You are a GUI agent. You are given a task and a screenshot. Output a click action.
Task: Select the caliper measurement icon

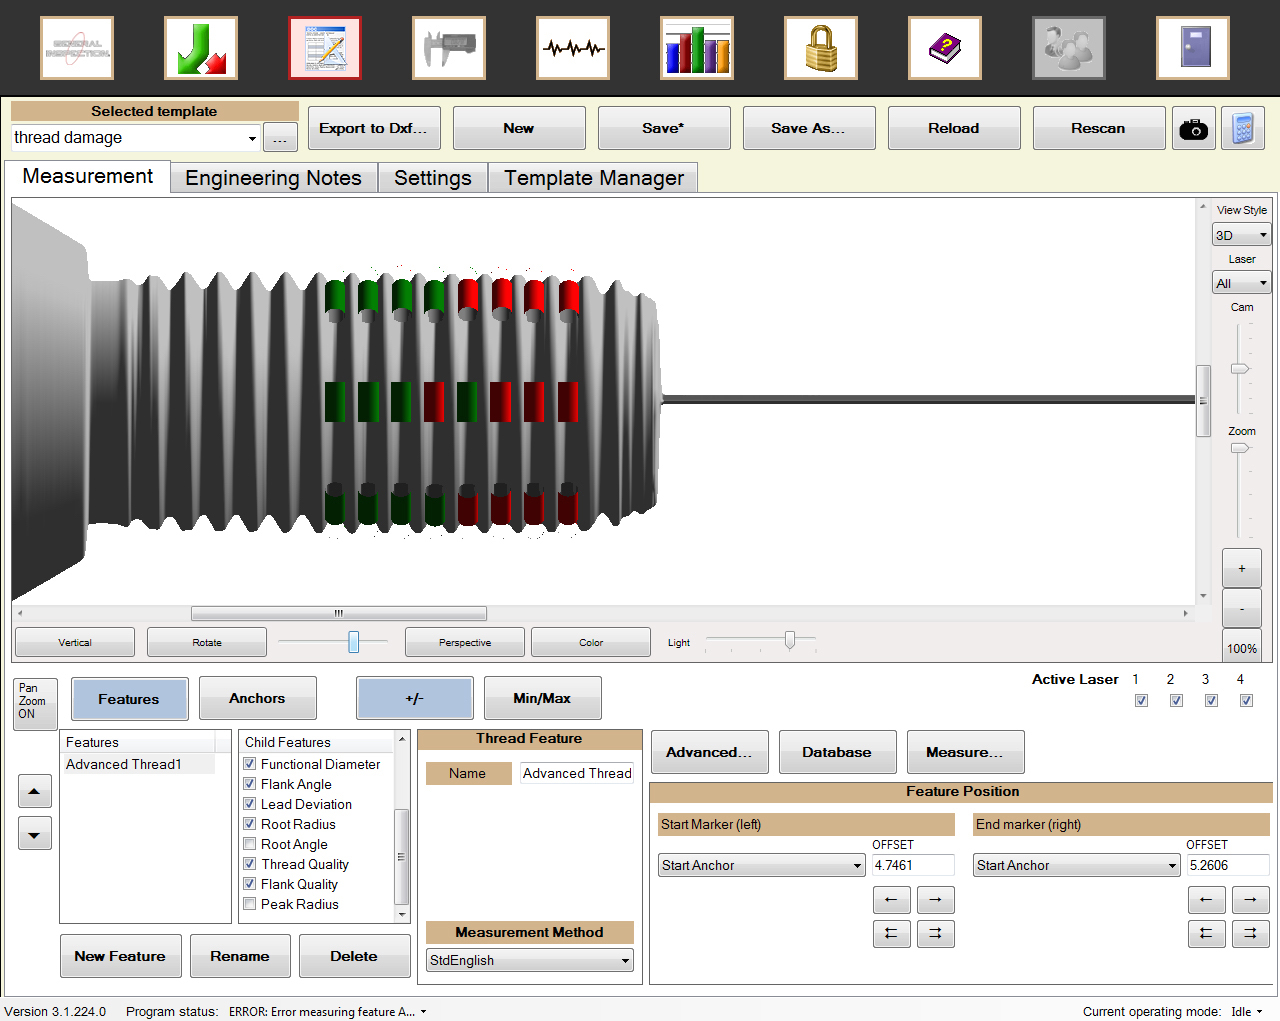click(449, 48)
